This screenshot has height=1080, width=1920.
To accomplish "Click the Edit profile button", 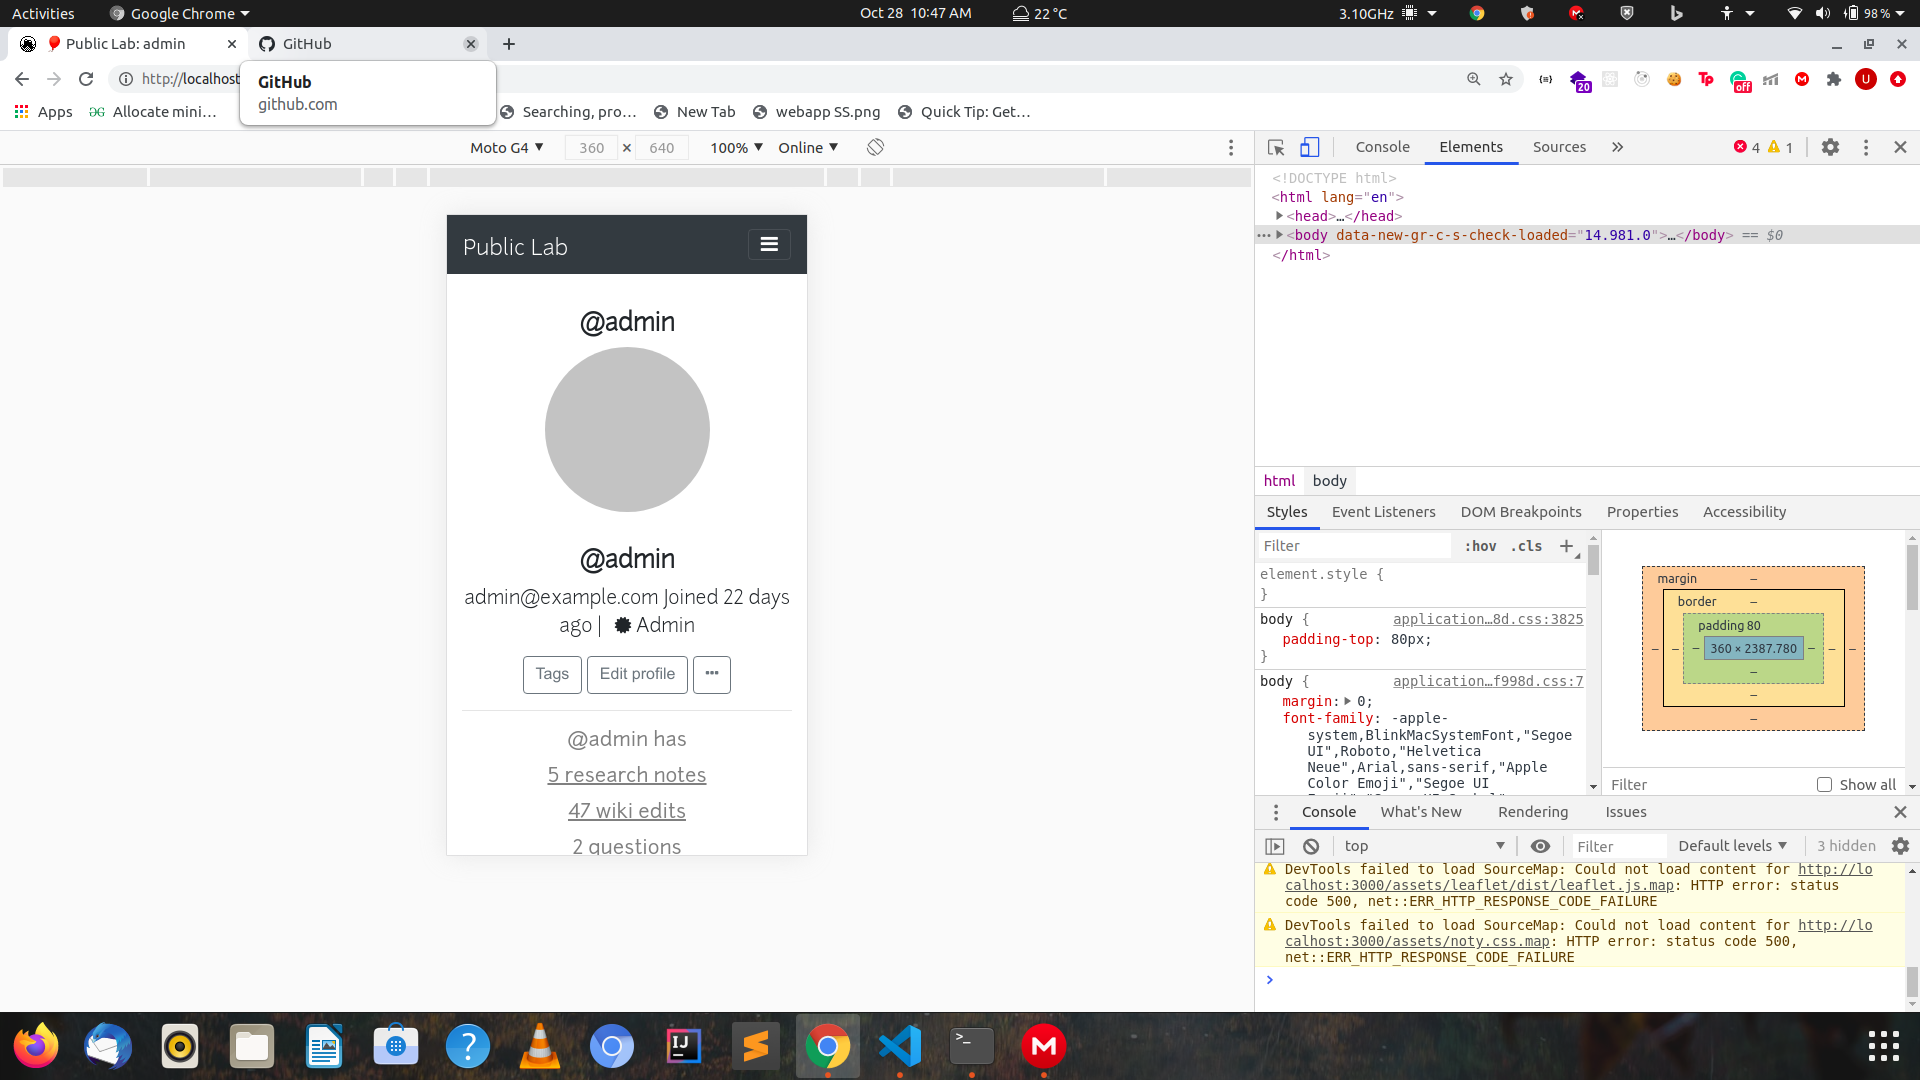I will 637,674.
